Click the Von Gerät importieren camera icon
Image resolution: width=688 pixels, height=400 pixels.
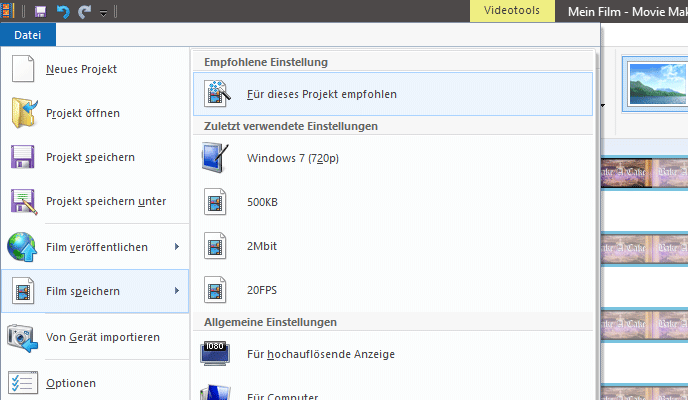point(23,337)
